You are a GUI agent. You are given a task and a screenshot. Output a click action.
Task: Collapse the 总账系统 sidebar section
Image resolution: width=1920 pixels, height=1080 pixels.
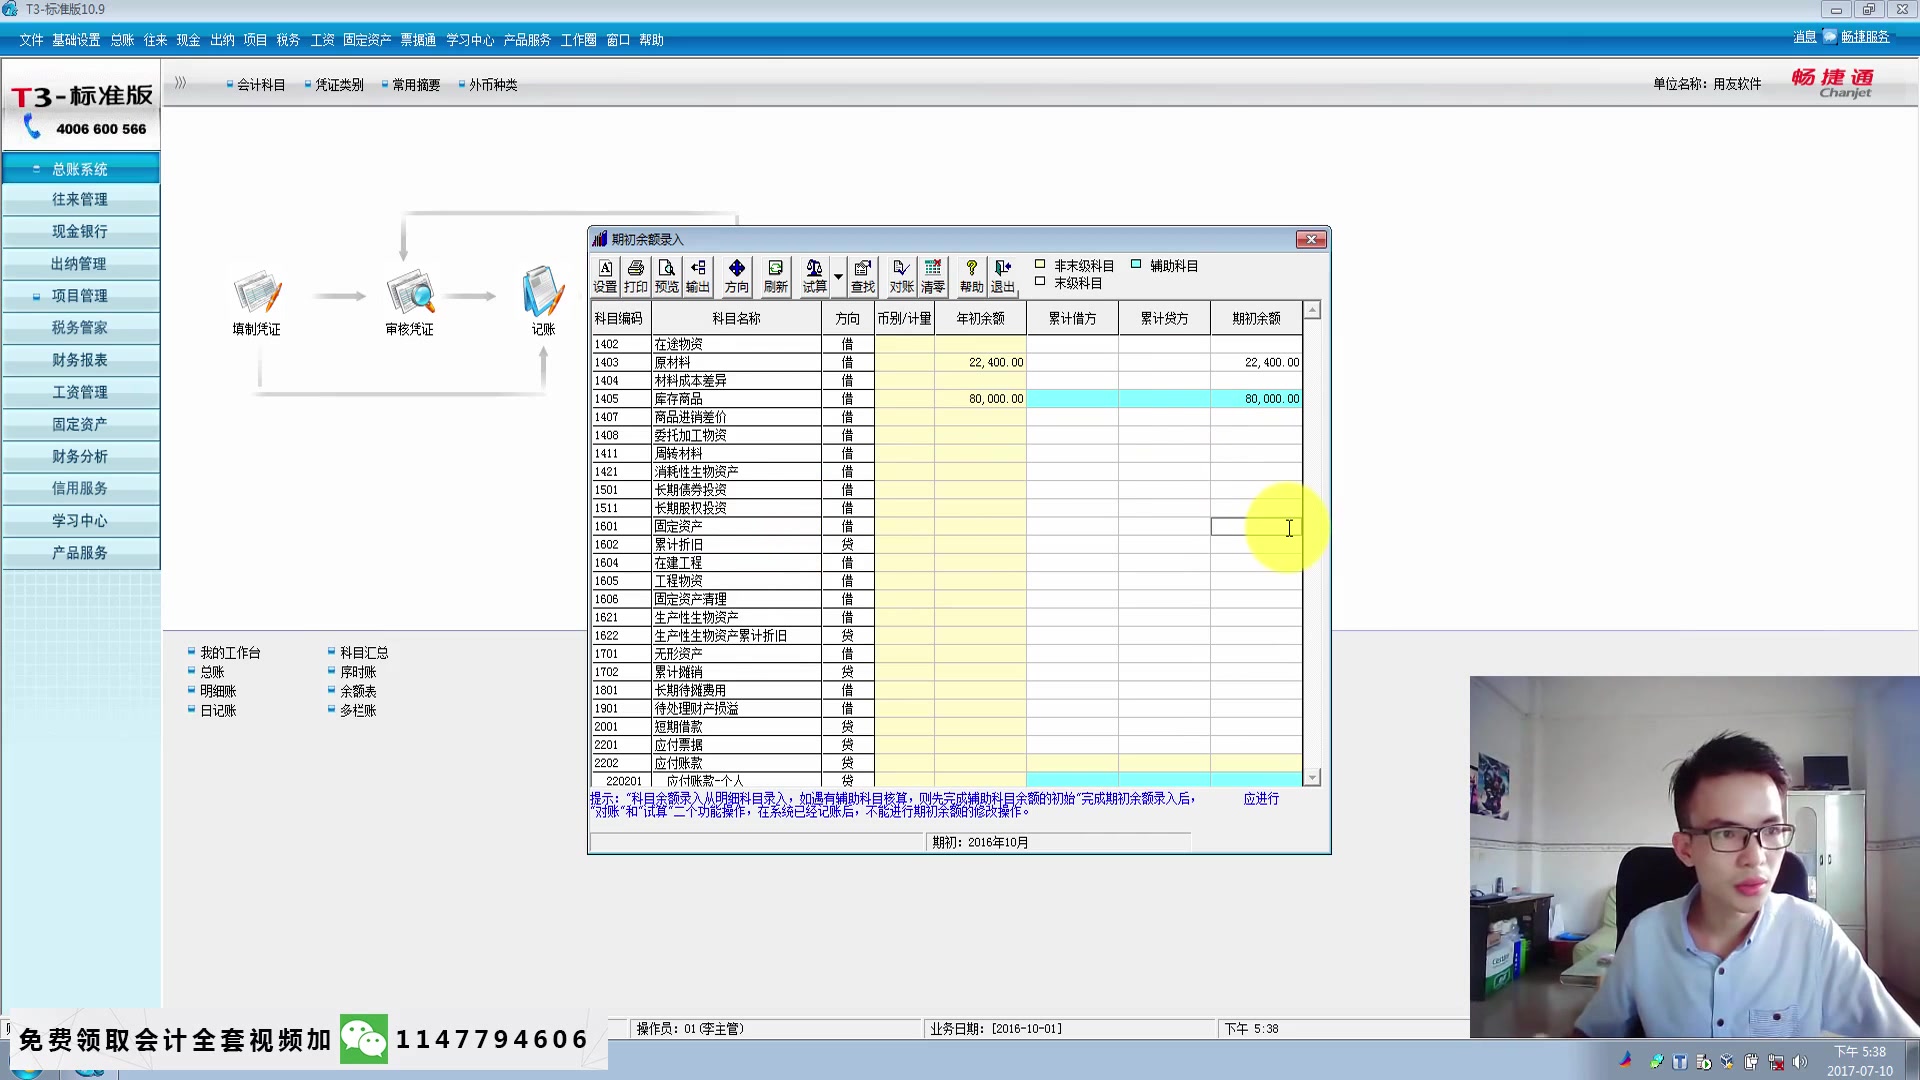[x=37, y=169]
